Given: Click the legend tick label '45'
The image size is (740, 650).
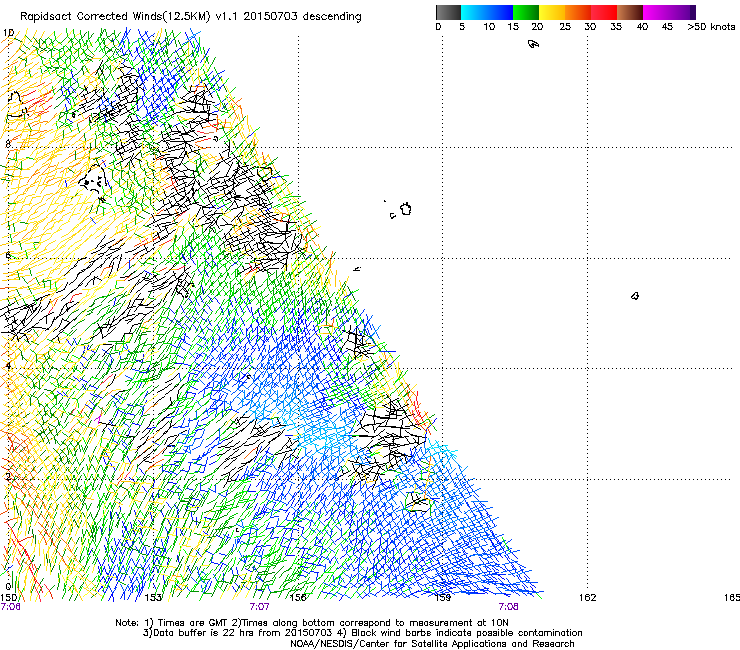Looking at the screenshot, I should pyautogui.click(x=667, y=27).
